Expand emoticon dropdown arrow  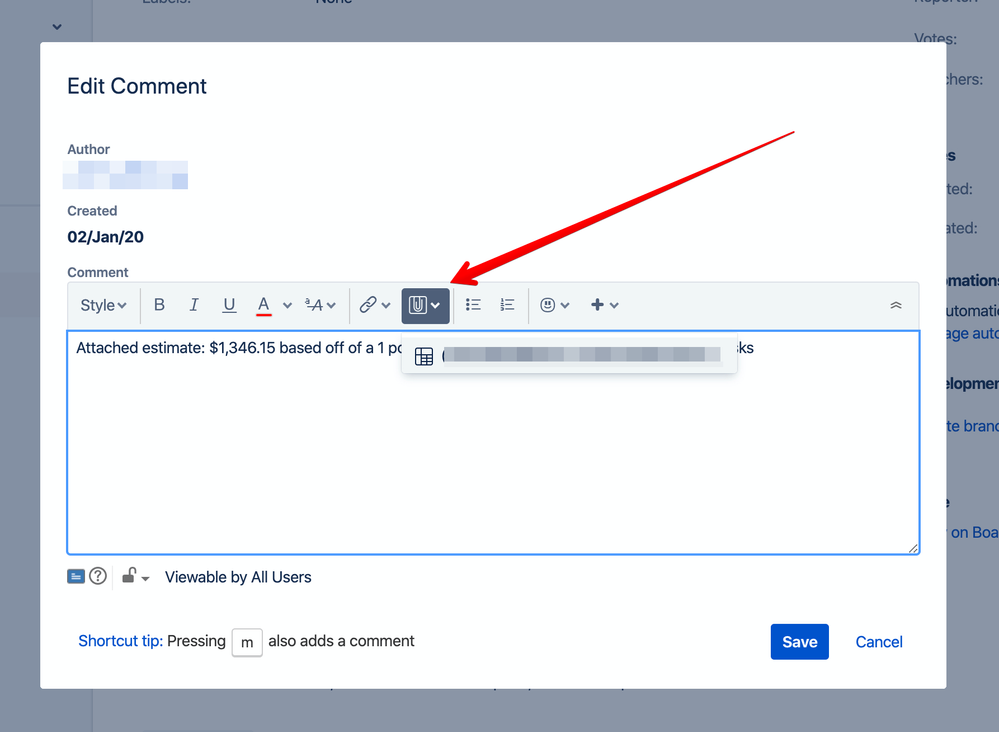[564, 306]
